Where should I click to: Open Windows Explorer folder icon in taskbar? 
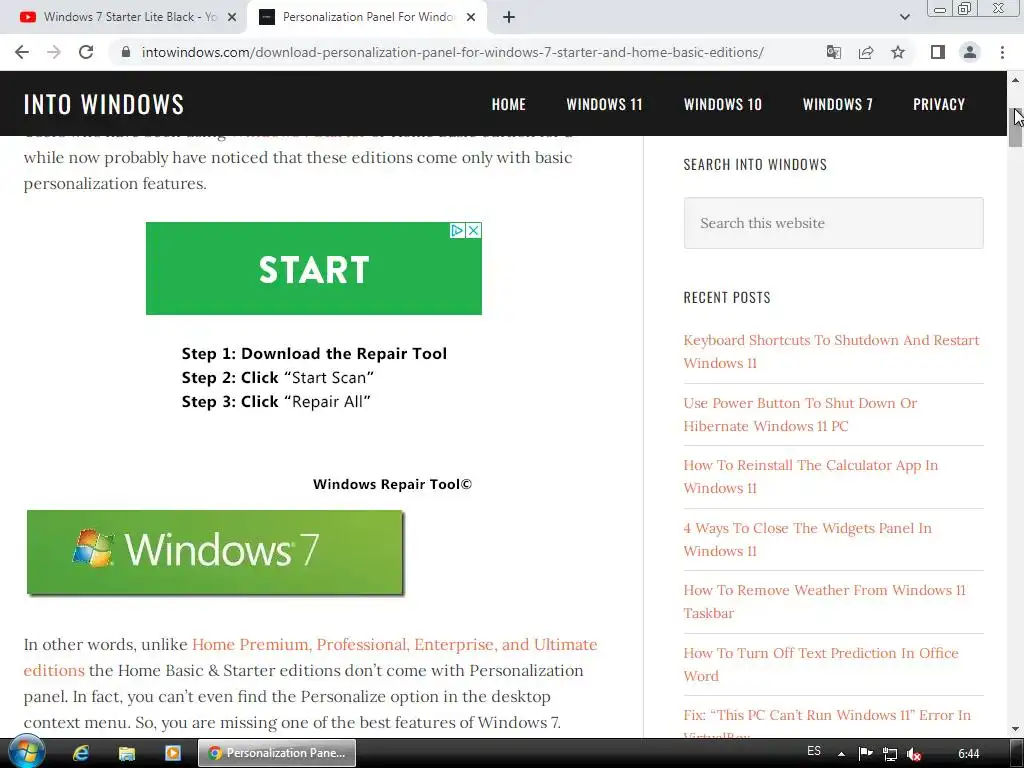(x=127, y=753)
